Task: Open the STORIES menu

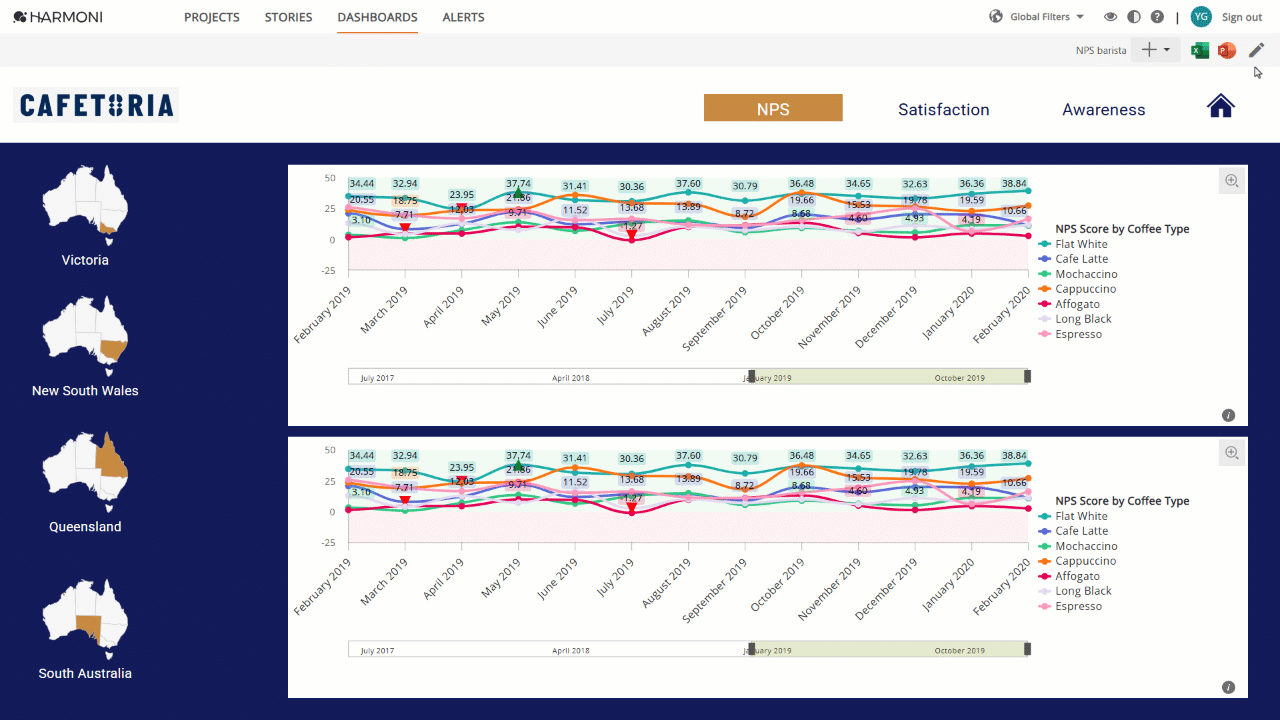Action: [288, 17]
